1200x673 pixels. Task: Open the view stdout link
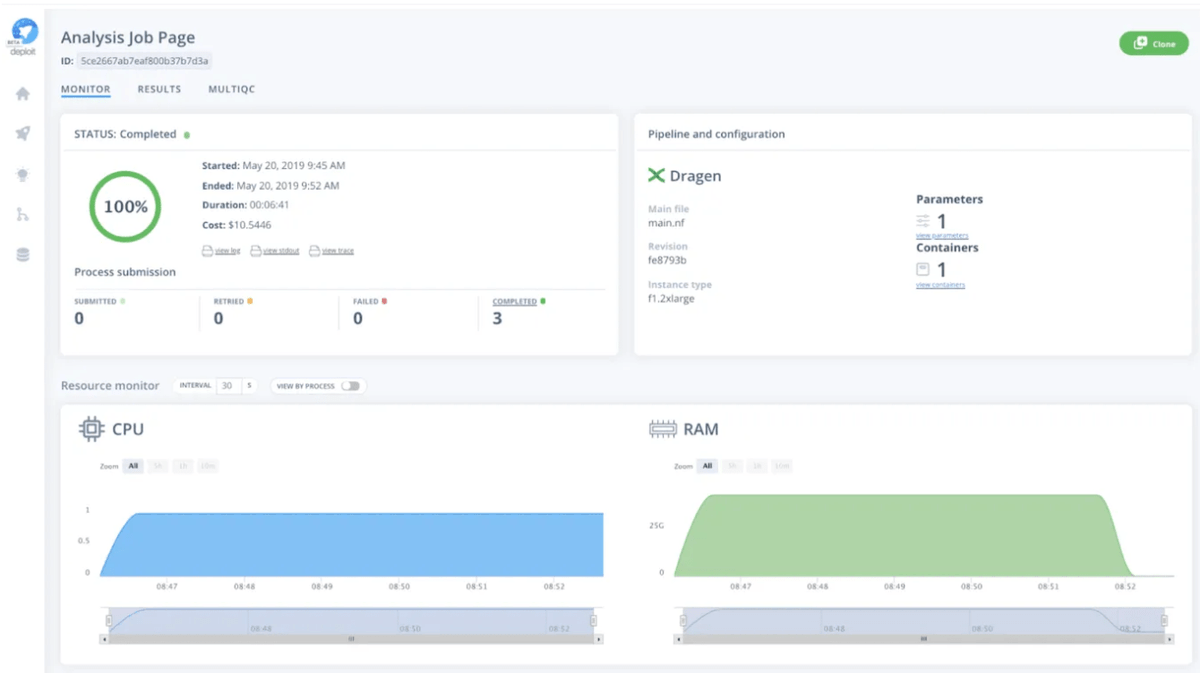pyautogui.click(x=281, y=251)
